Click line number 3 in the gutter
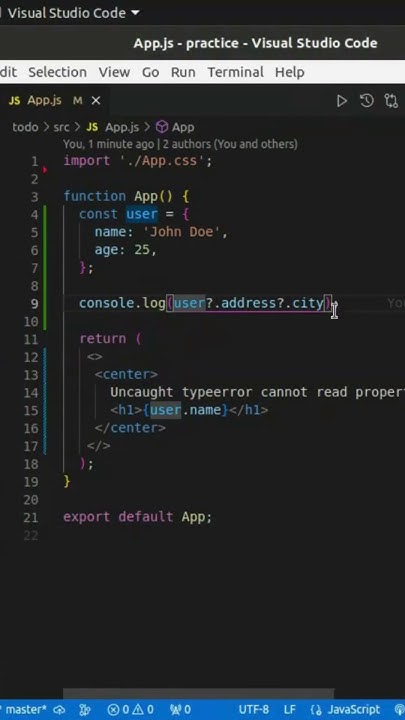 (x=34, y=197)
